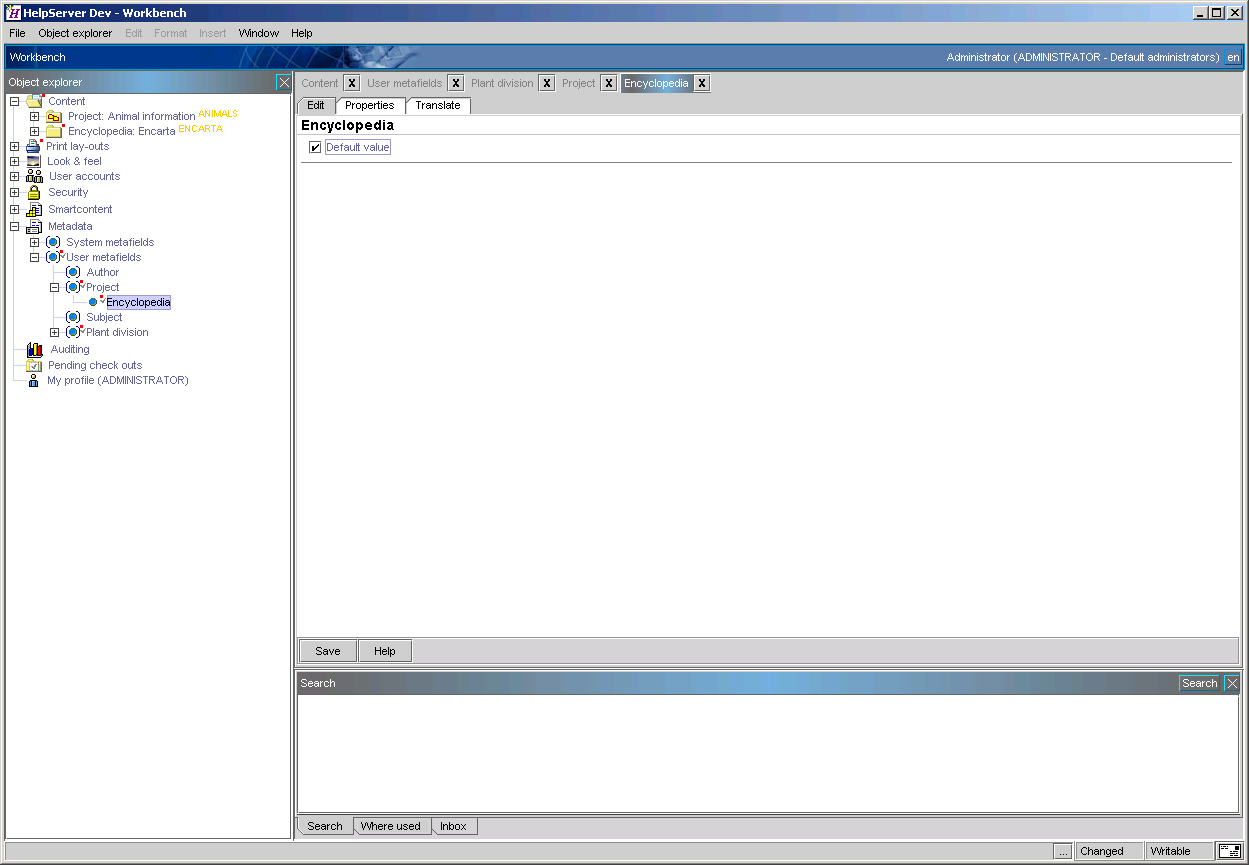Click the Plant division metafield icon
The image size is (1249, 865).
73,332
